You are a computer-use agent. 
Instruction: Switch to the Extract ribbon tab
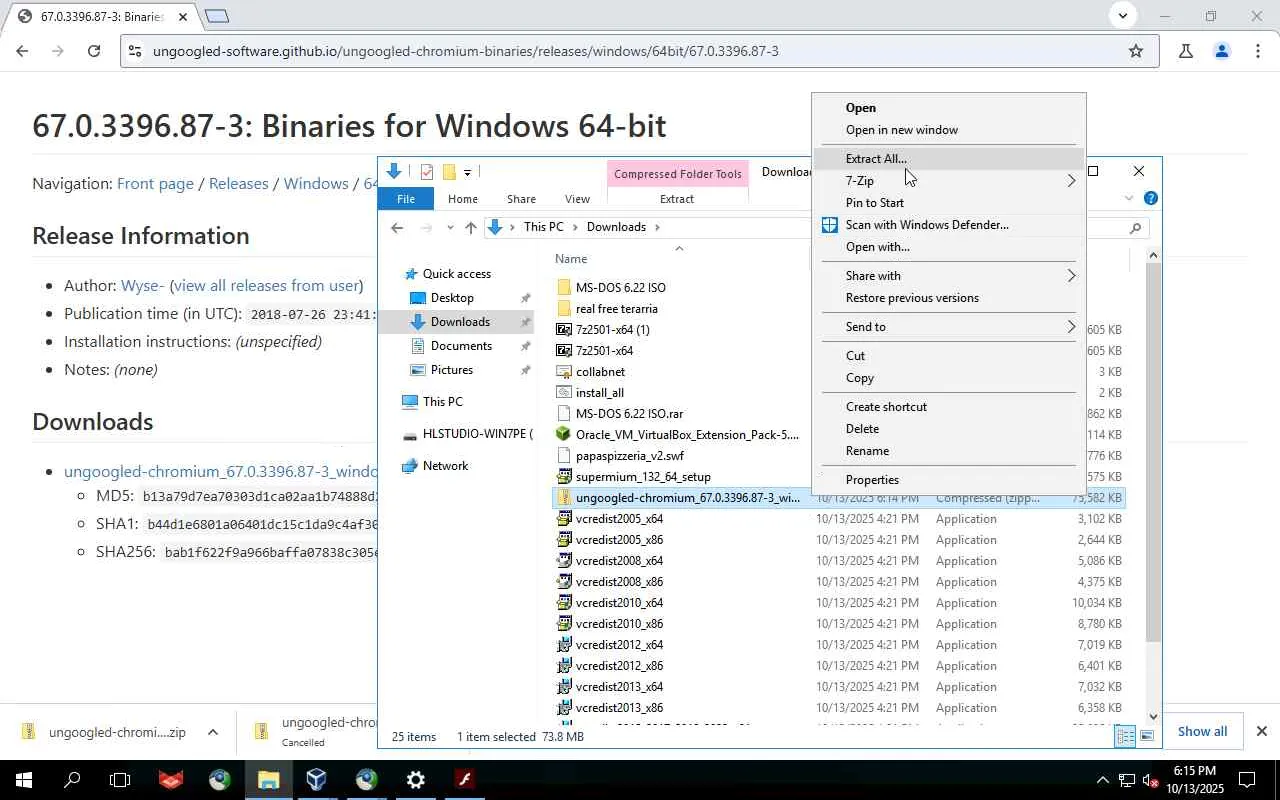677,199
